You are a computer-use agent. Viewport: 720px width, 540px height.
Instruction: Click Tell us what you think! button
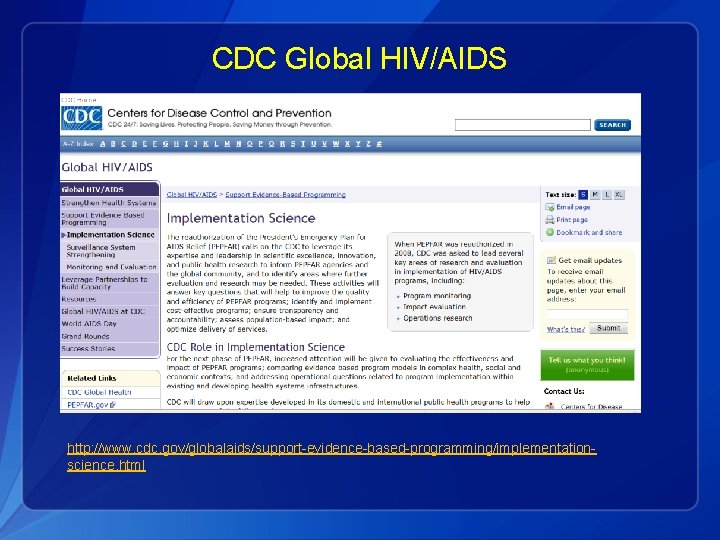pos(587,365)
